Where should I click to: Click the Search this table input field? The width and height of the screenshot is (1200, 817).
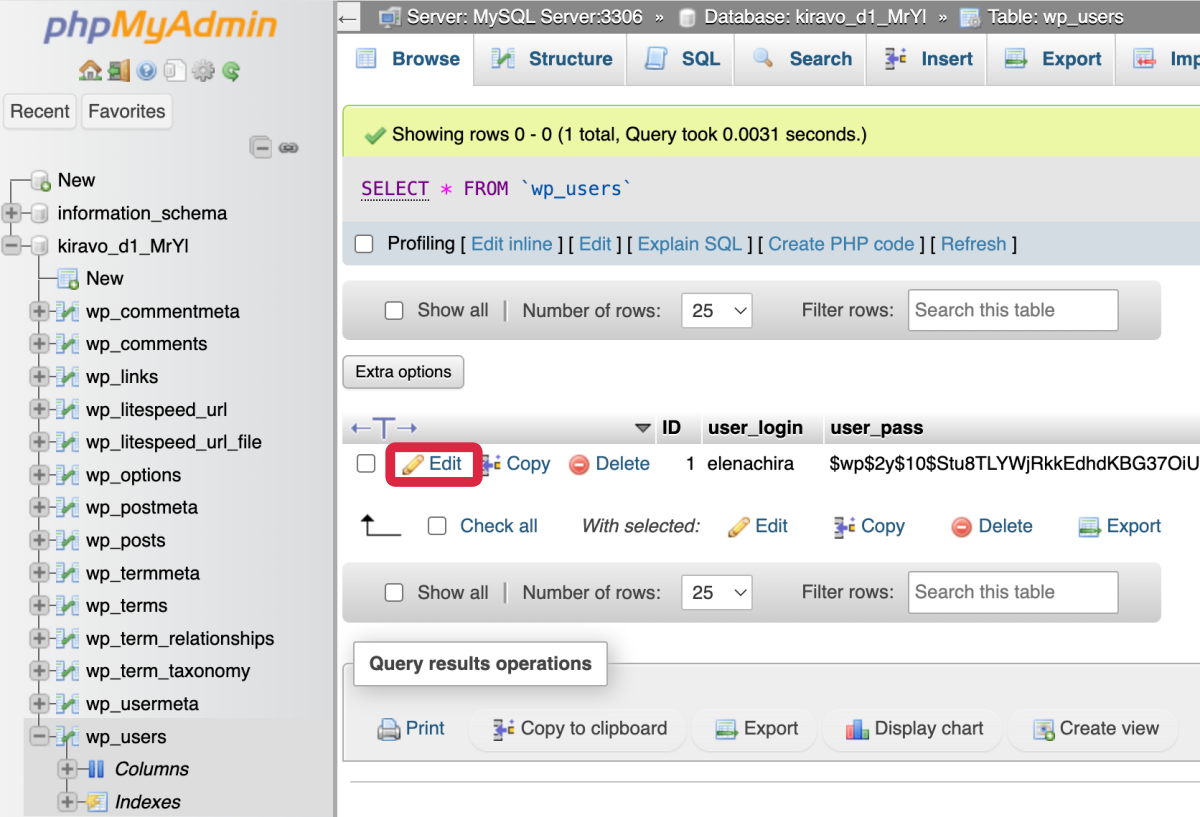(1012, 310)
